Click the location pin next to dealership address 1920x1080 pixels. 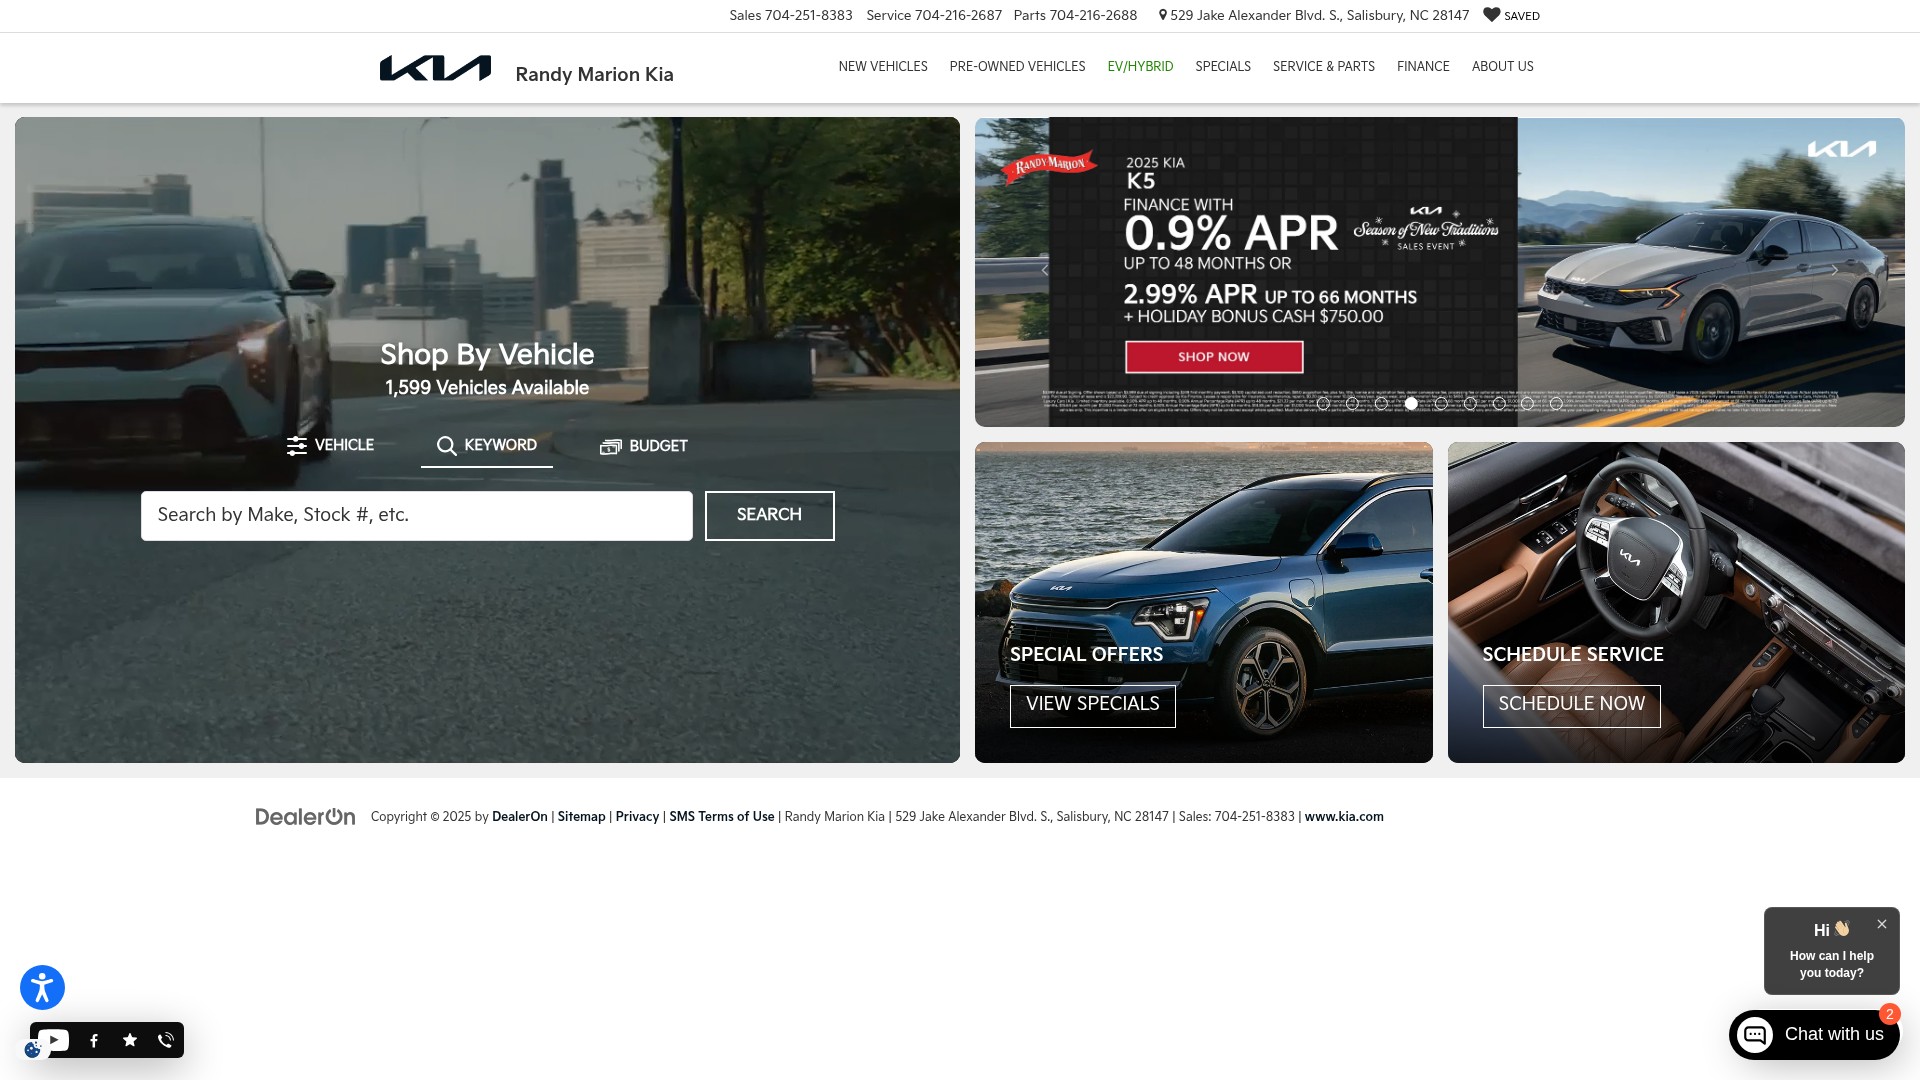(x=1162, y=15)
